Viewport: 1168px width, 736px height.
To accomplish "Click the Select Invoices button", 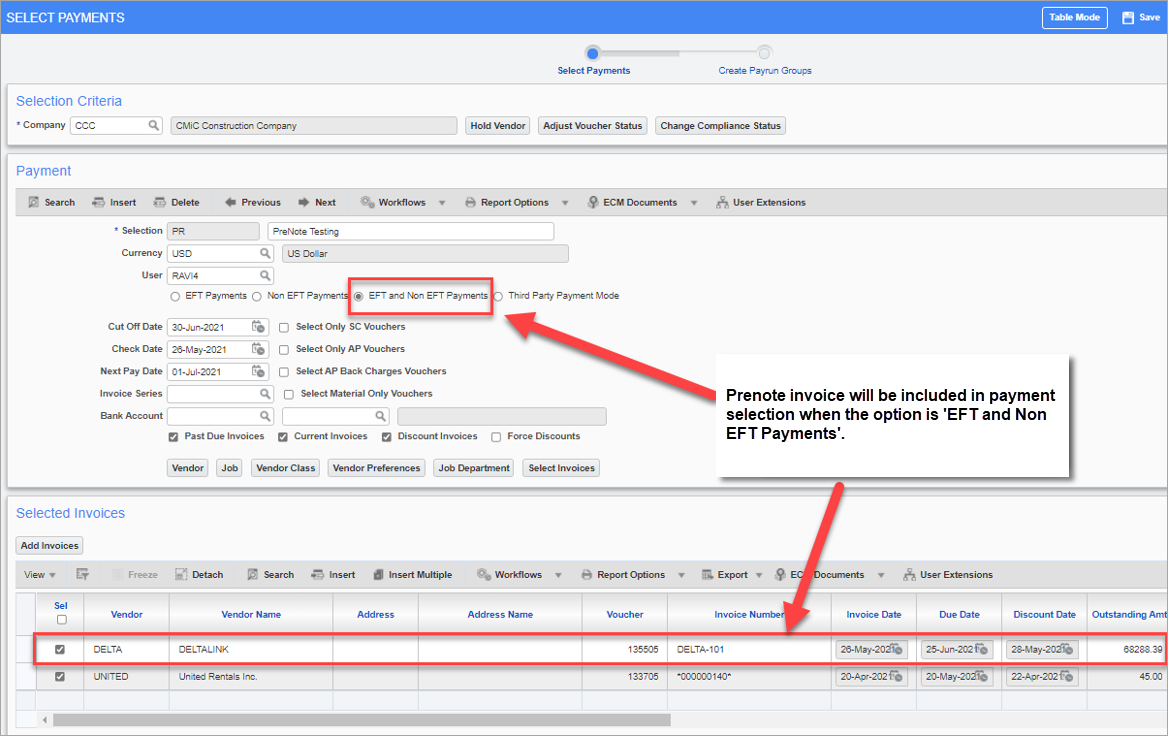I will tap(562, 468).
